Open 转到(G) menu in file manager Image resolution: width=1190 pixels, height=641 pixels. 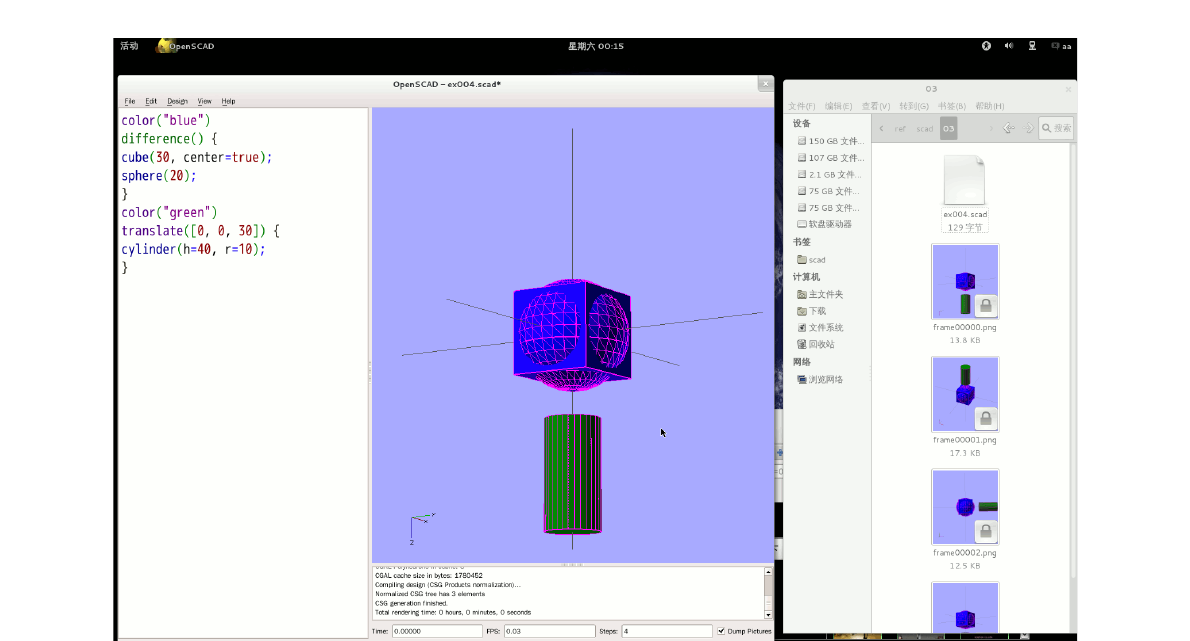click(914, 106)
